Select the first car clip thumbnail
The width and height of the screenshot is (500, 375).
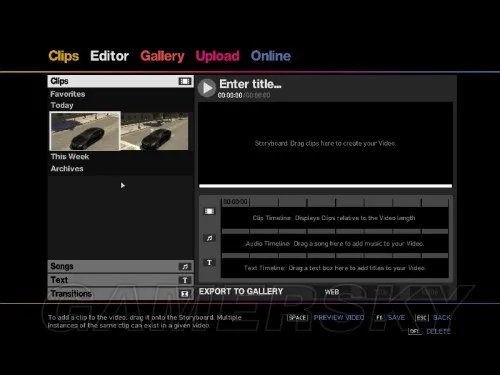85,131
